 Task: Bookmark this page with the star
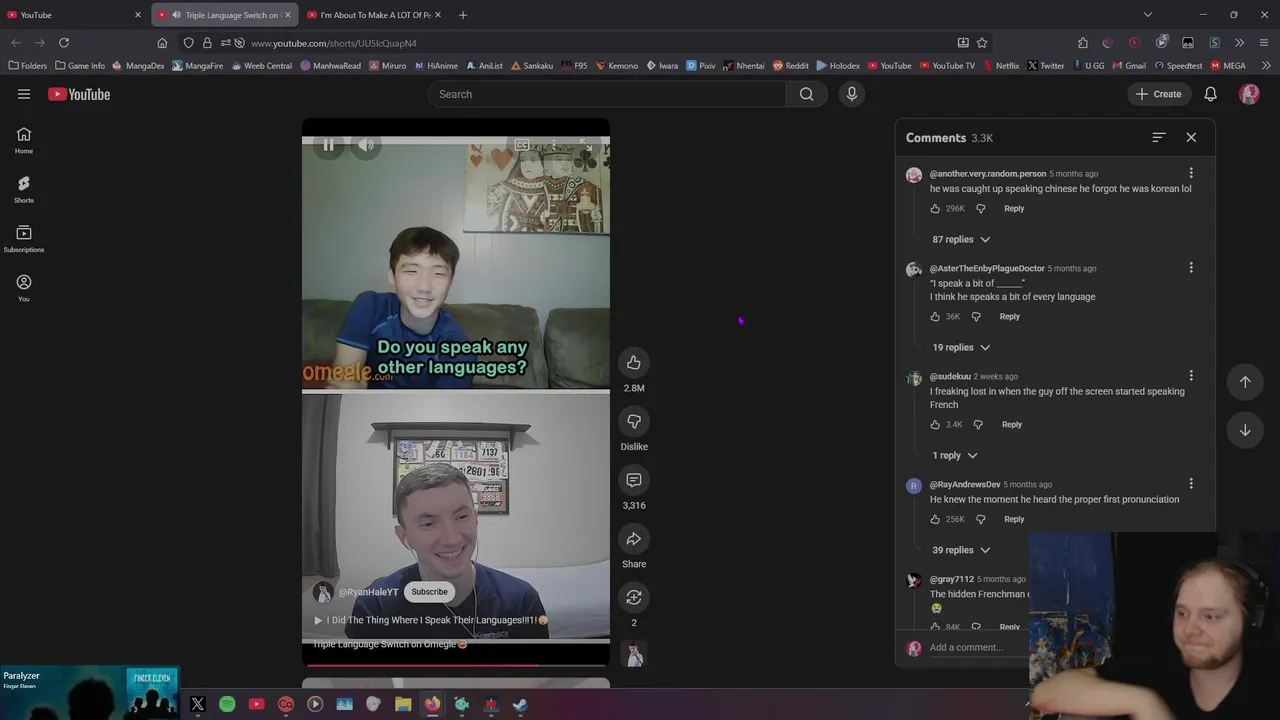click(982, 43)
